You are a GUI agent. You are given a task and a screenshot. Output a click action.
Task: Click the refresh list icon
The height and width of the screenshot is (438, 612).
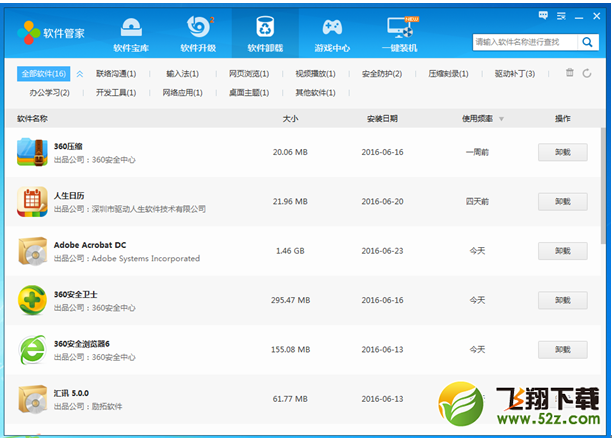tap(587, 73)
